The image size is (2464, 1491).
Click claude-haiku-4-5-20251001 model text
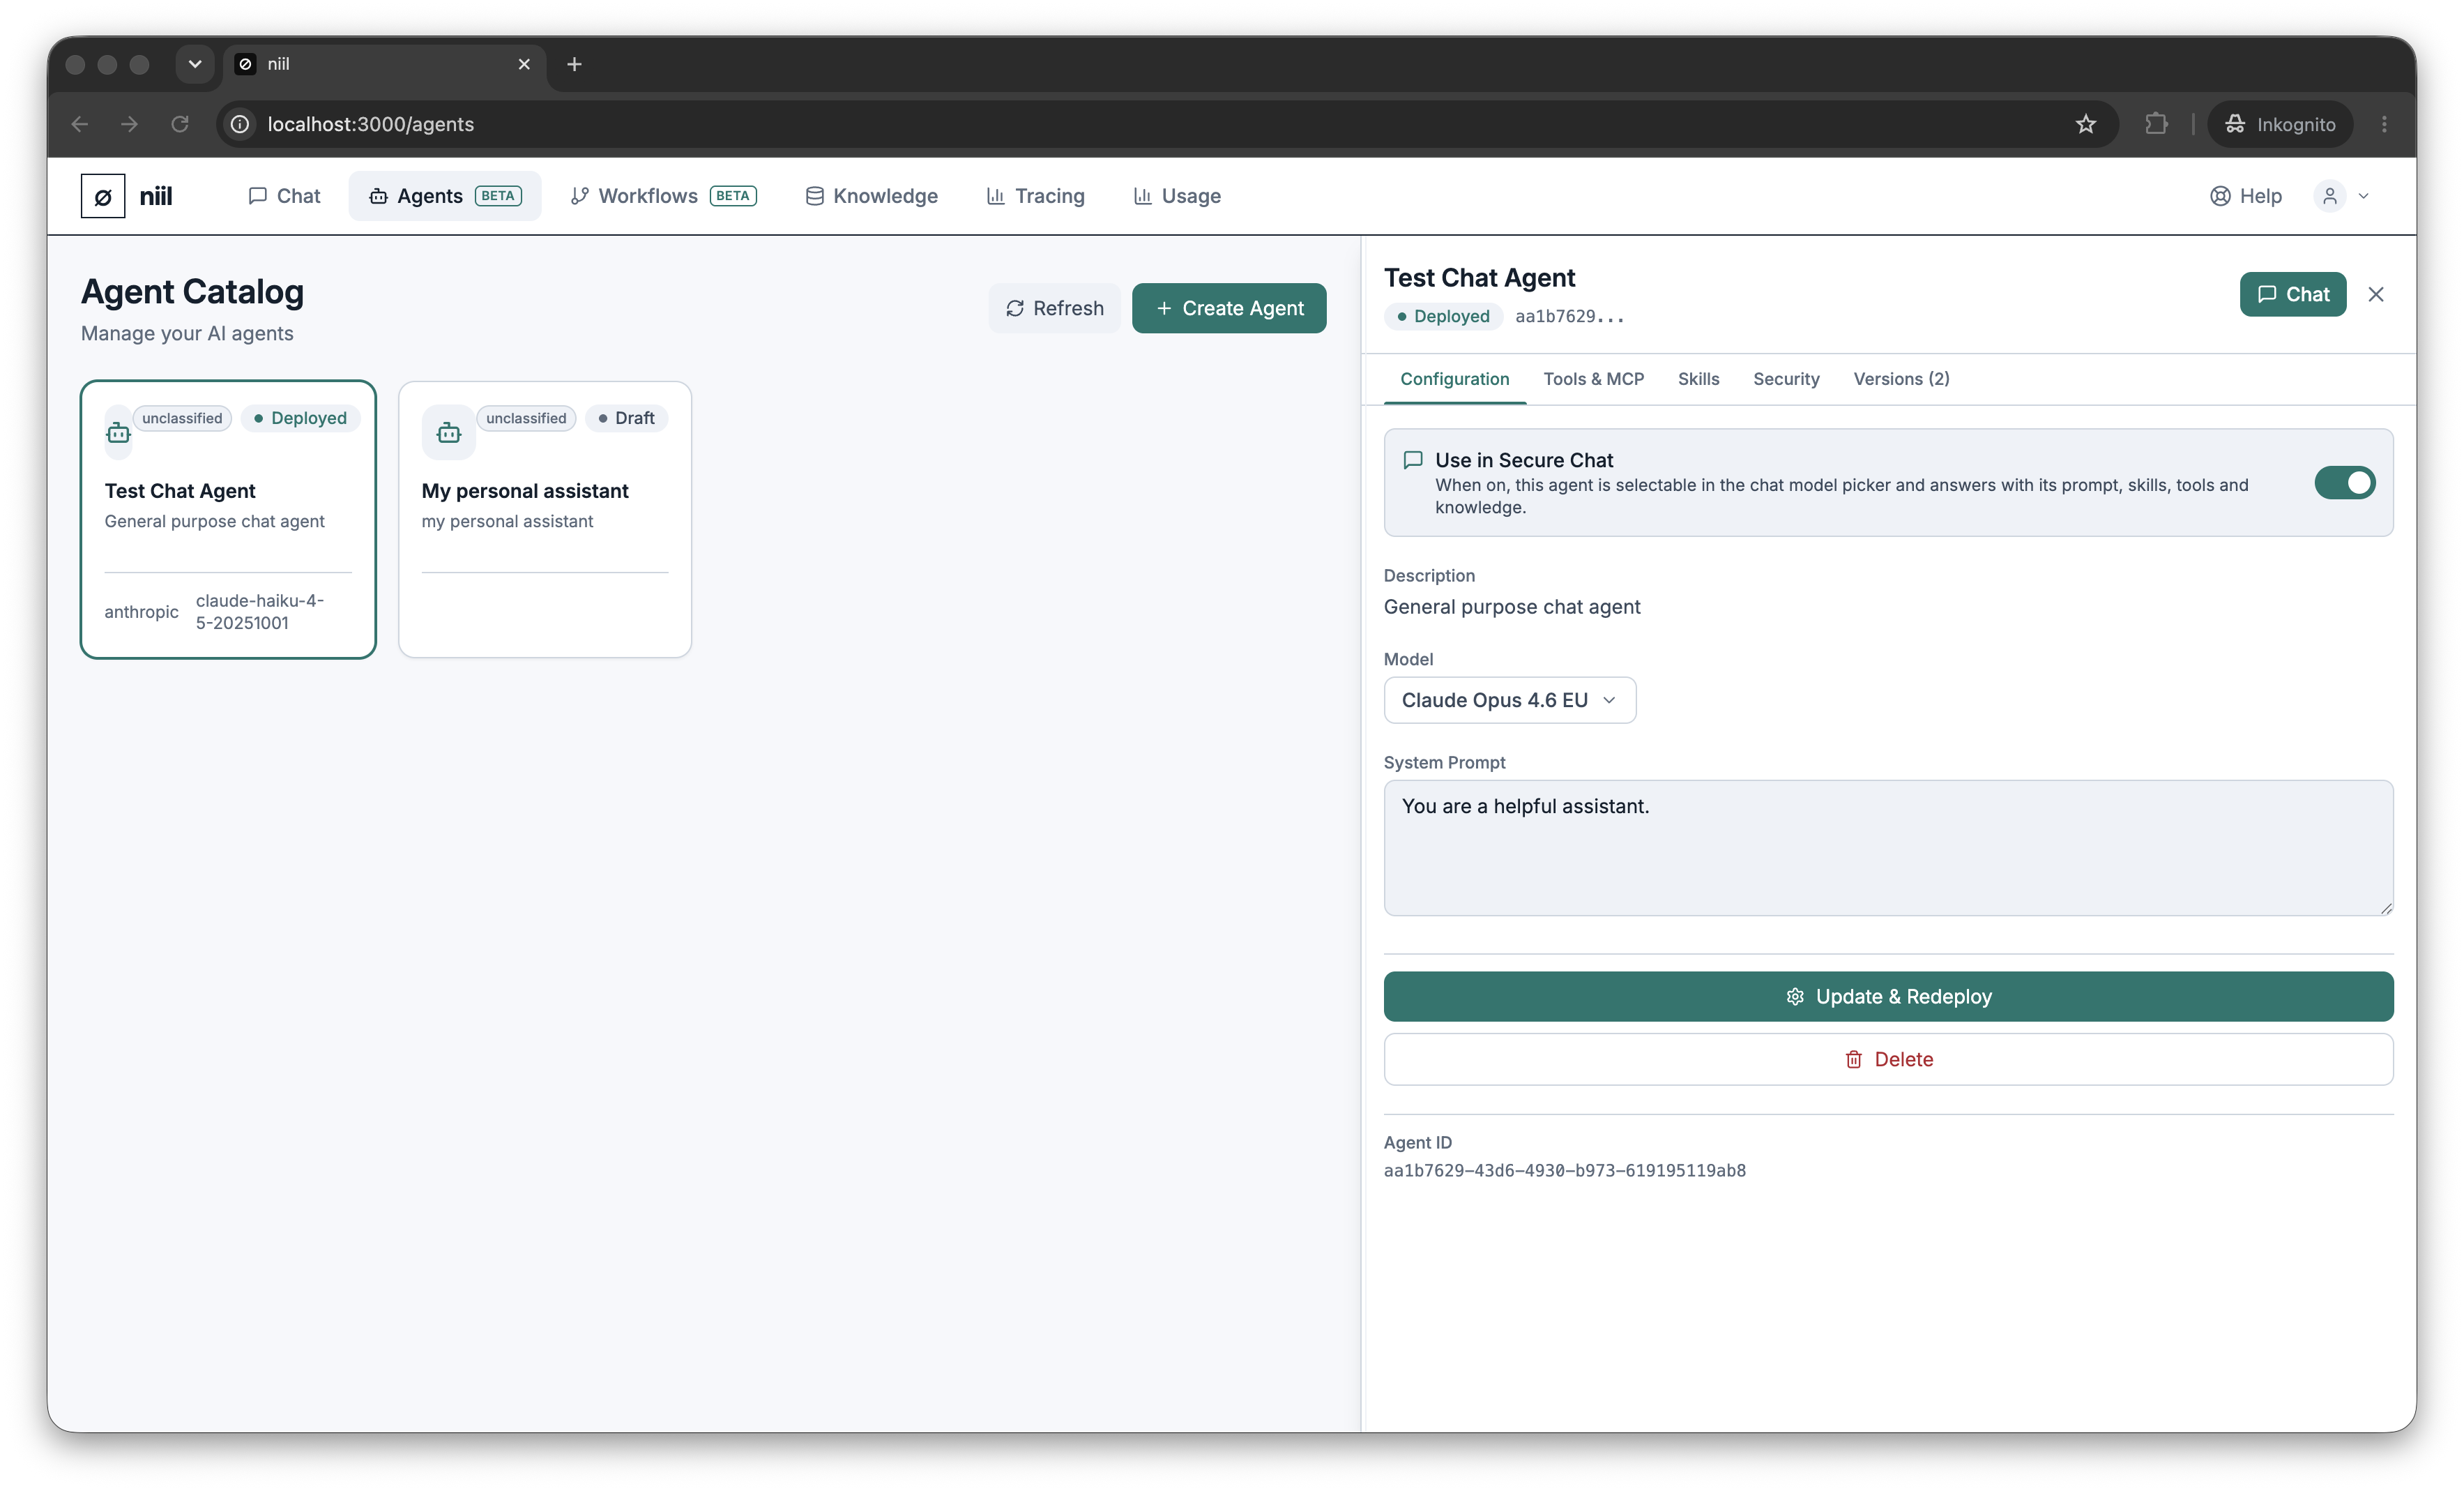click(260, 611)
